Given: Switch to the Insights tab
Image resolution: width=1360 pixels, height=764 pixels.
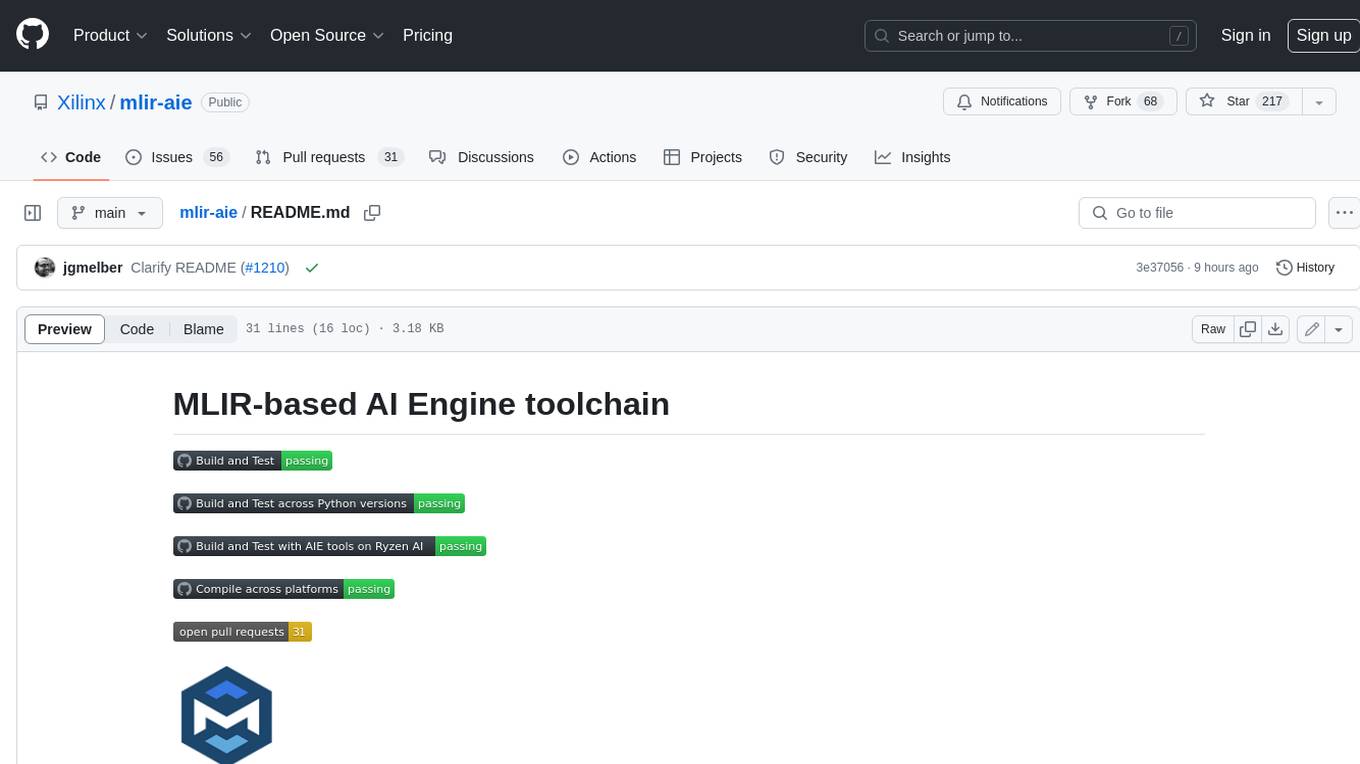Looking at the screenshot, I should 912,157.
